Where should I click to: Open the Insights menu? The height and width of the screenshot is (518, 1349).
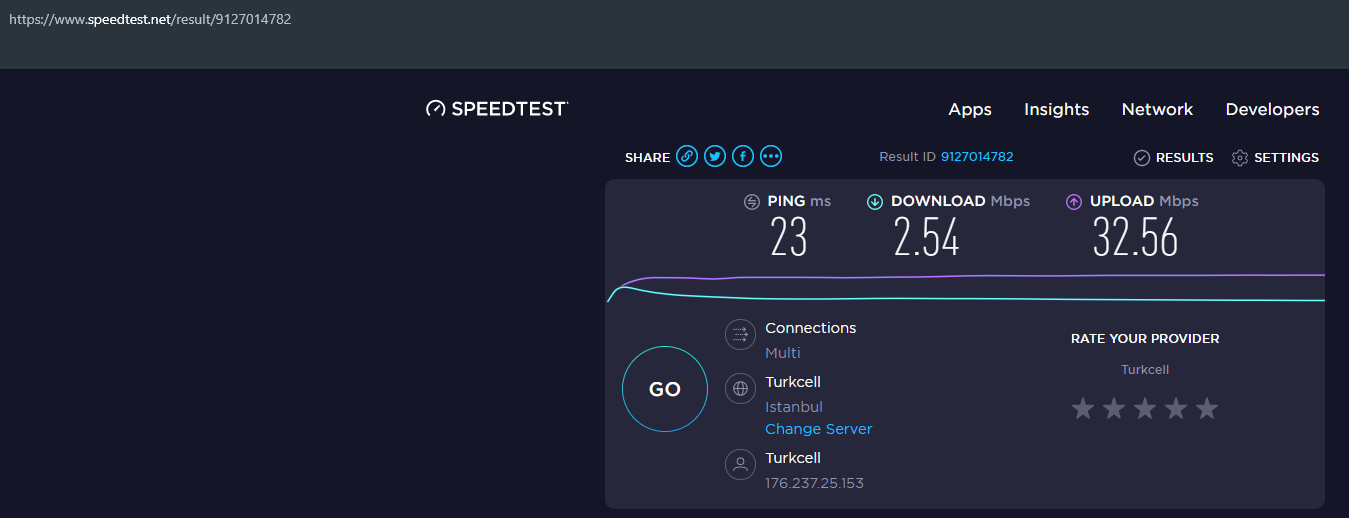pos(1056,110)
